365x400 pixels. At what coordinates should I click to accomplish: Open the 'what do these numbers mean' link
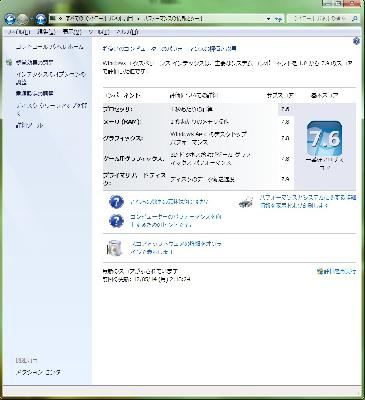pyautogui.click(x=169, y=202)
